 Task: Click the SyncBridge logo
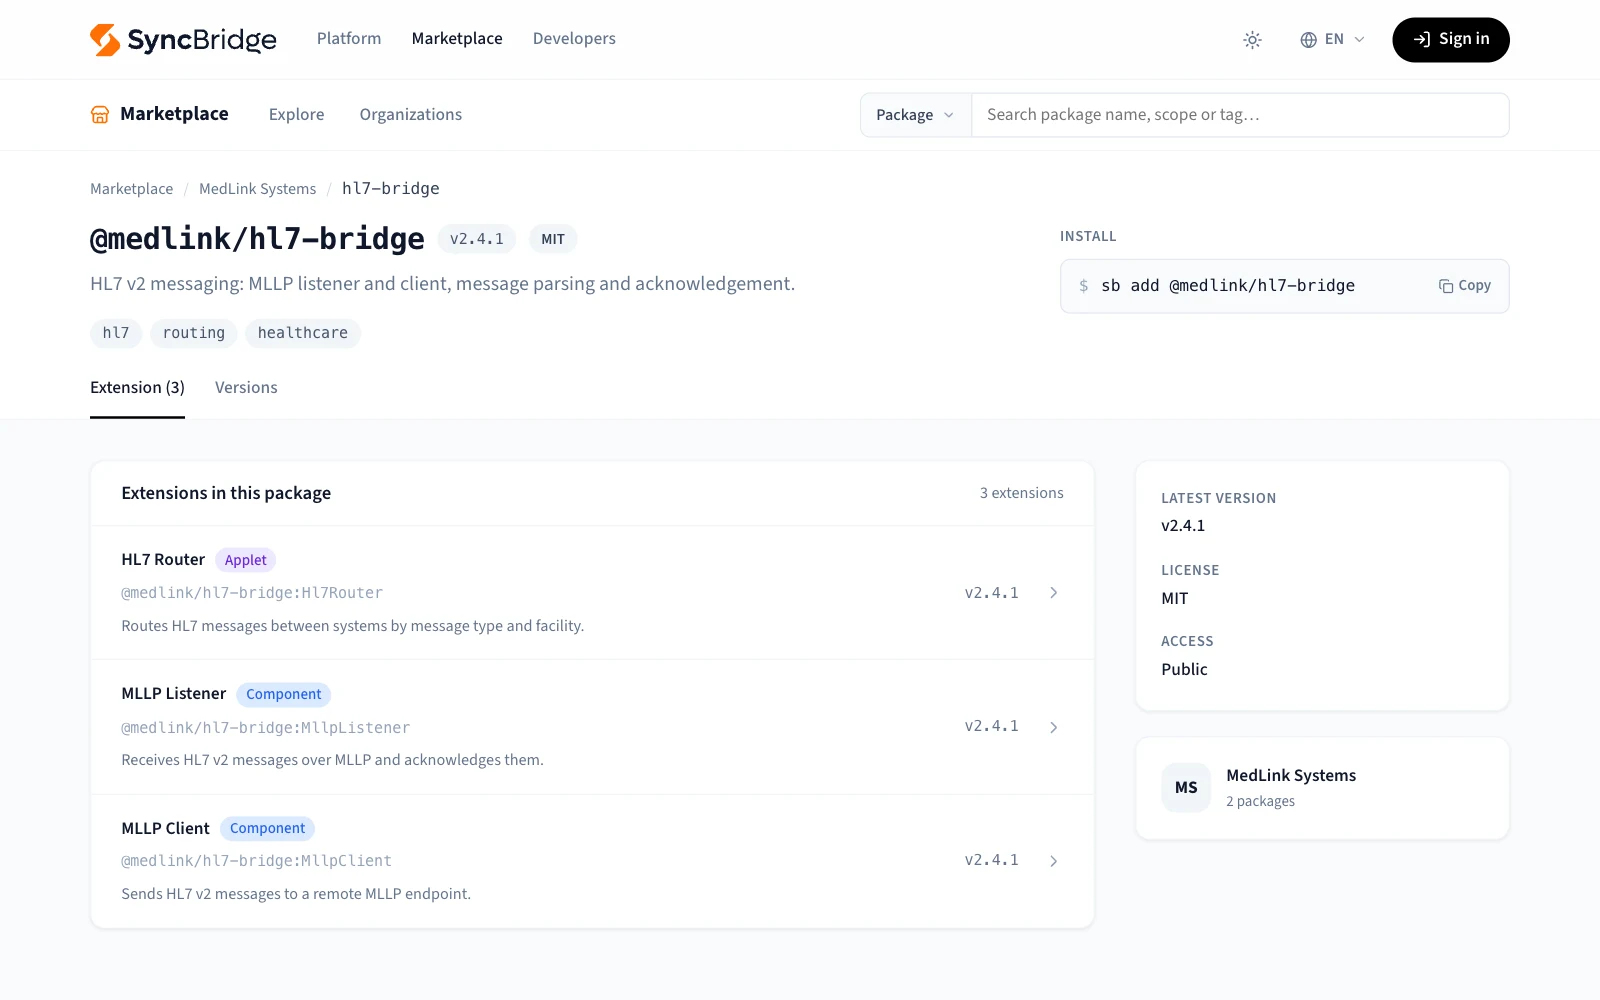pyautogui.click(x=183, y=39)
